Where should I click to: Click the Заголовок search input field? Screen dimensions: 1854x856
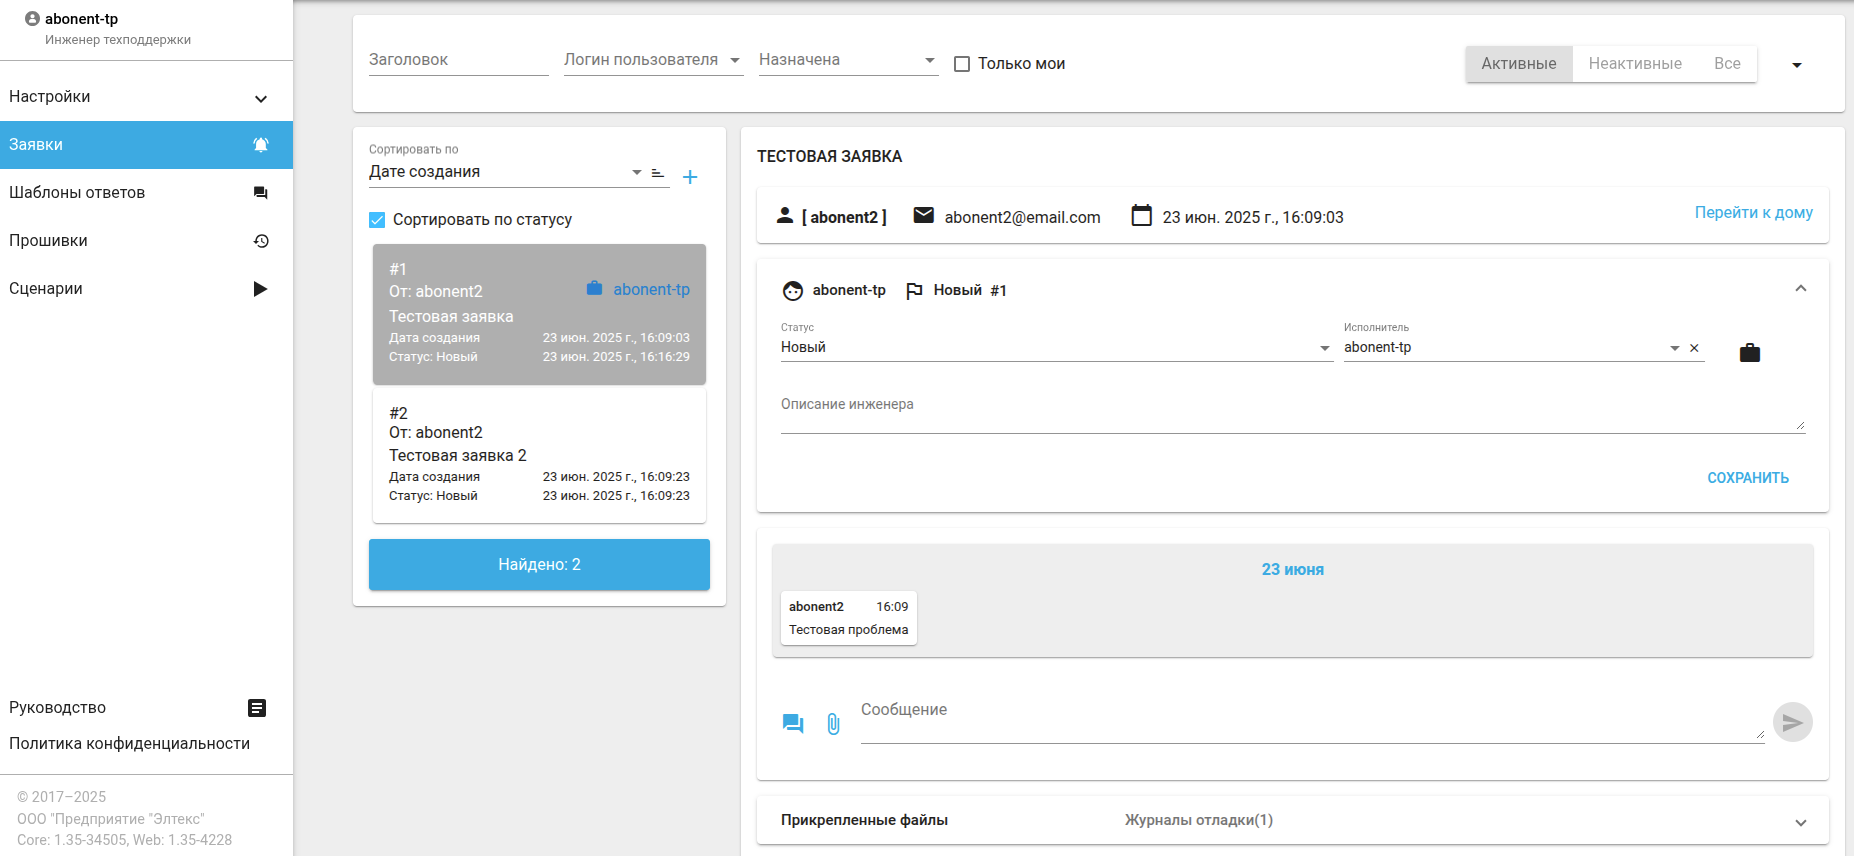pyautogui.click(x=458, y=60)
